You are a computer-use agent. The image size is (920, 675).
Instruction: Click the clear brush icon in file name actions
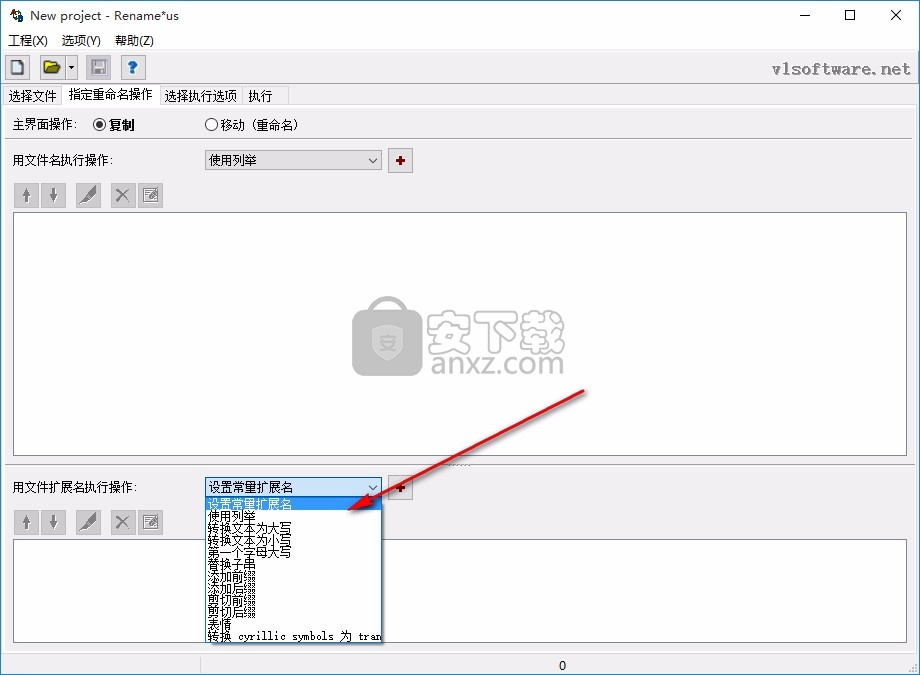(x=89, y=195)
